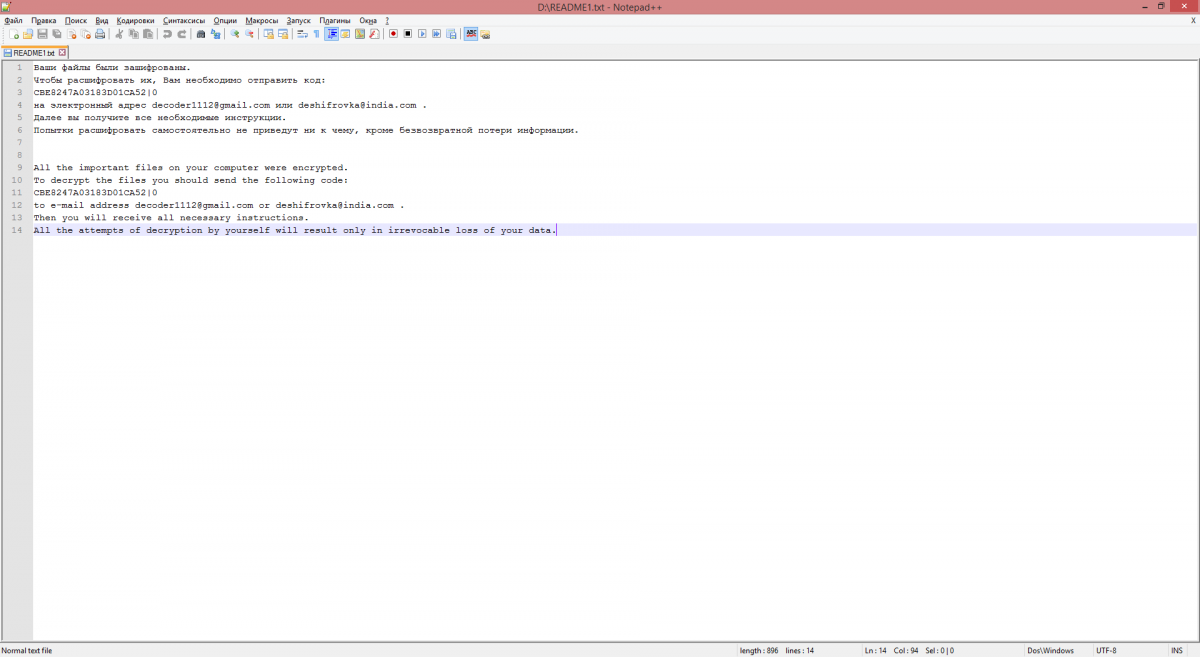Click line number 9 in the margin
This screenshot has height=657, width=1200.
(19, 167)
